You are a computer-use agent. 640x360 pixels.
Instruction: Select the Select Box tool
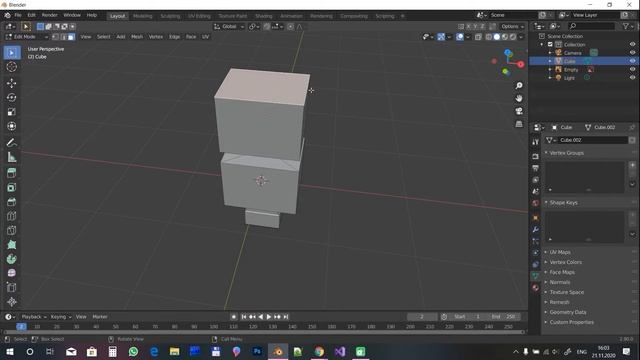pyautogui.click(x=11, y=53)
